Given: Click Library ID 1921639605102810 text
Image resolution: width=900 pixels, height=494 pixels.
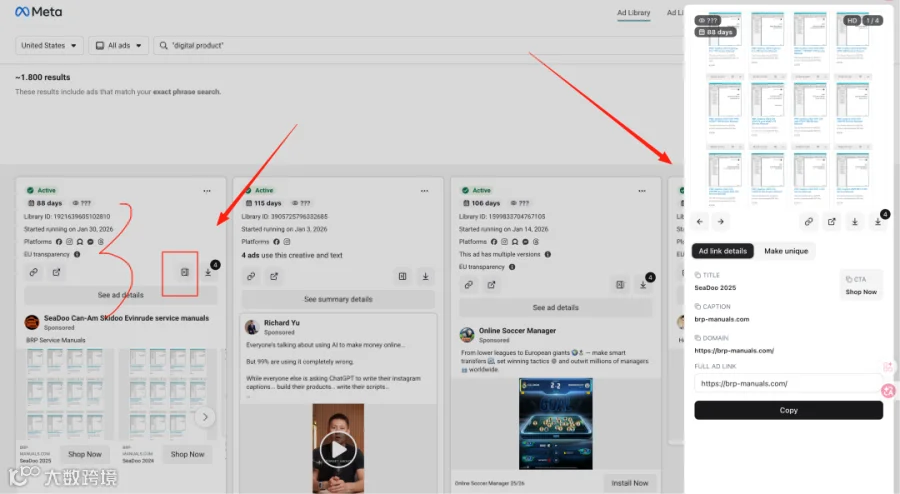Looking at the screenshot, I should click(x=67, y=216).
